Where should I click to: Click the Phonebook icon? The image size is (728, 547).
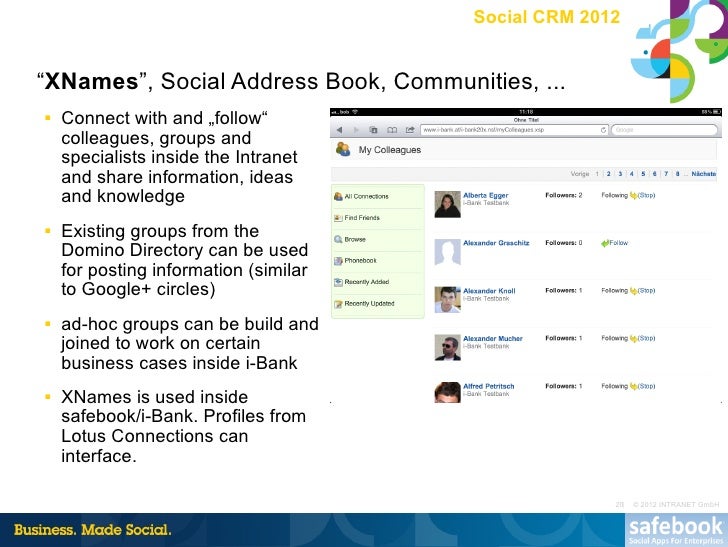coord(338,260)
